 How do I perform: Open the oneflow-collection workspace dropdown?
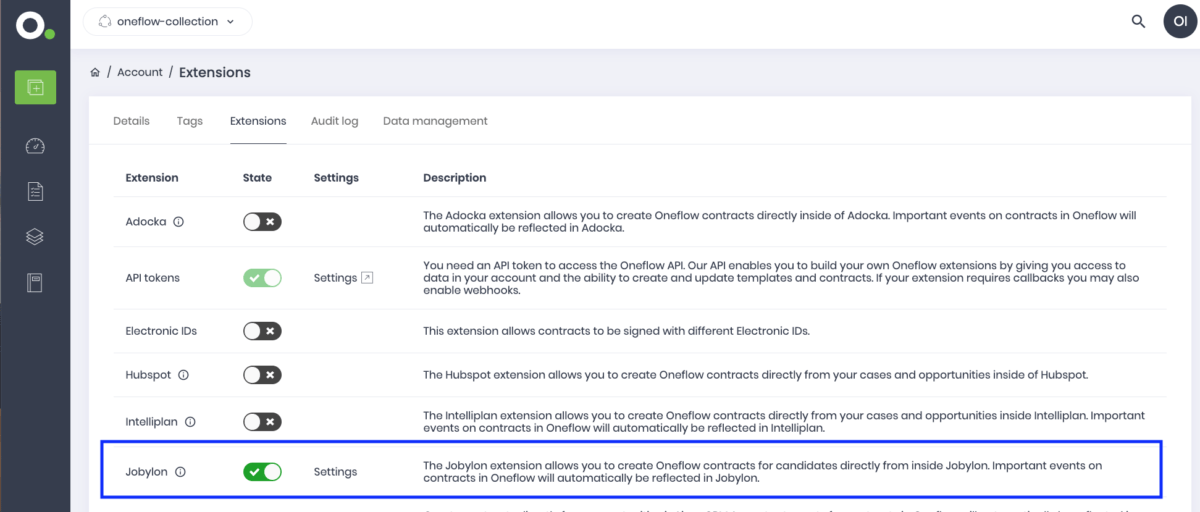pyautogui.click(x=168, y=21)
